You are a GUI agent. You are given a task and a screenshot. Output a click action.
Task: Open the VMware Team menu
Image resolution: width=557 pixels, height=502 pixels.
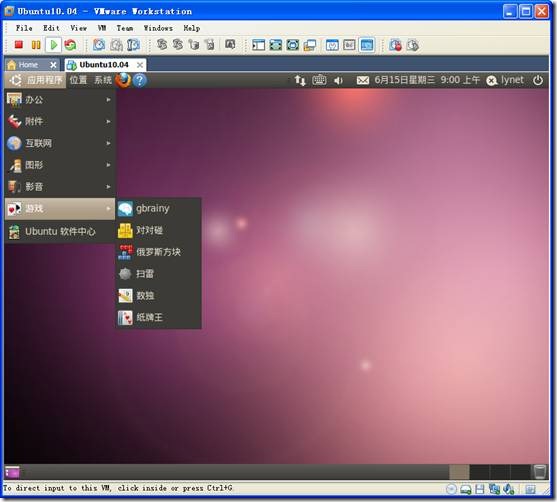125,28
